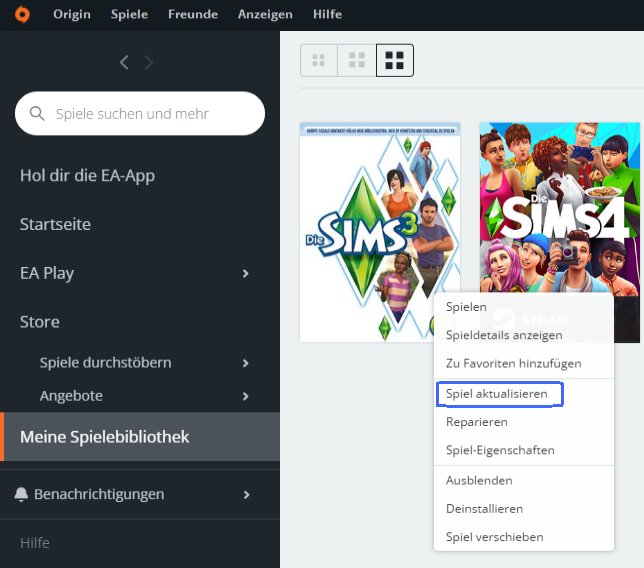Expand the EA Play submenu arrow
Viewport: 644px width, 568px height.
click(x=246, y=274)
